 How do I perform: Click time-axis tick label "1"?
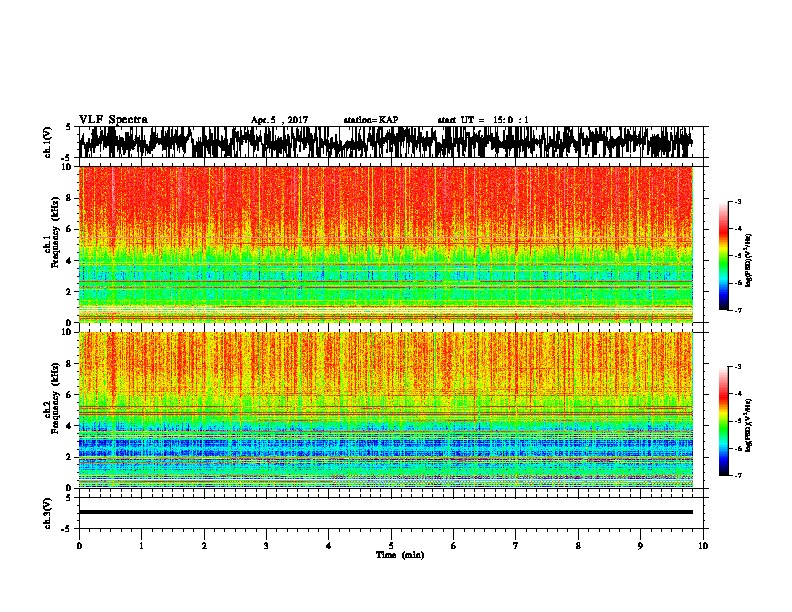pyautogui.click(x=141, y=545)
